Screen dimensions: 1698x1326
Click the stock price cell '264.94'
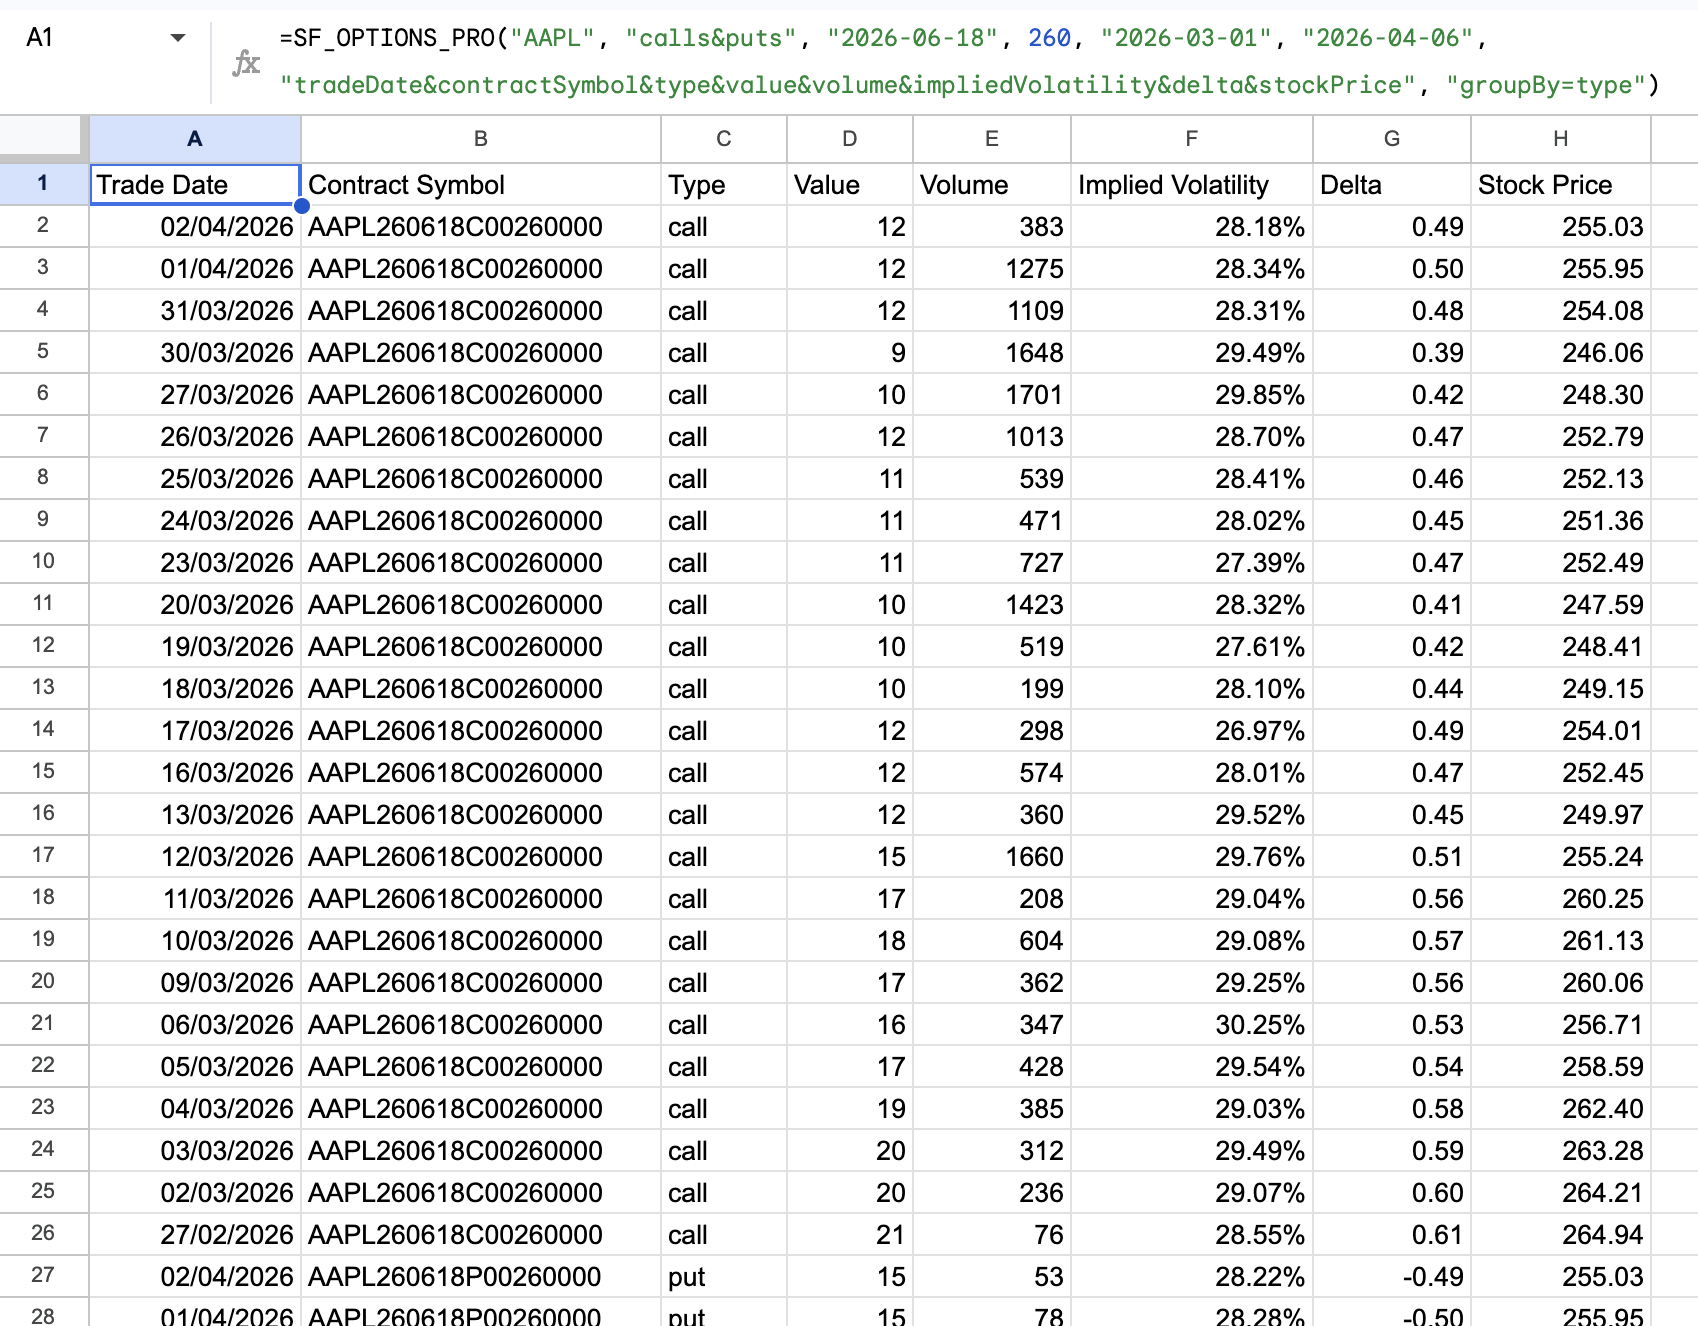[x=1561, y=1235]
